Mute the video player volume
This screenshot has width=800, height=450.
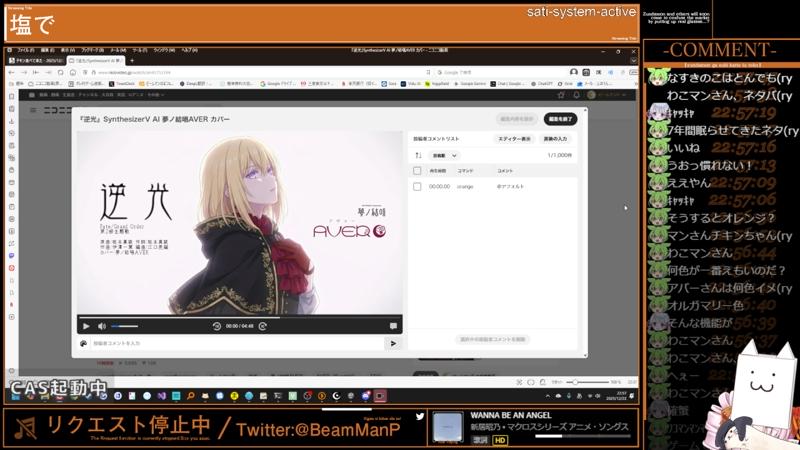click(102, 326)
